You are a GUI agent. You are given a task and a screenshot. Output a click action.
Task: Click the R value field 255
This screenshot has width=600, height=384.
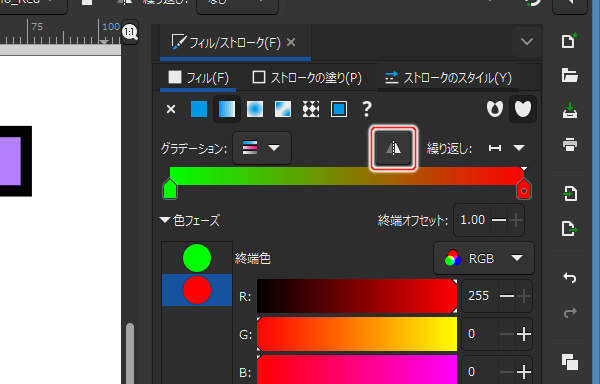[x=479, y=296]
